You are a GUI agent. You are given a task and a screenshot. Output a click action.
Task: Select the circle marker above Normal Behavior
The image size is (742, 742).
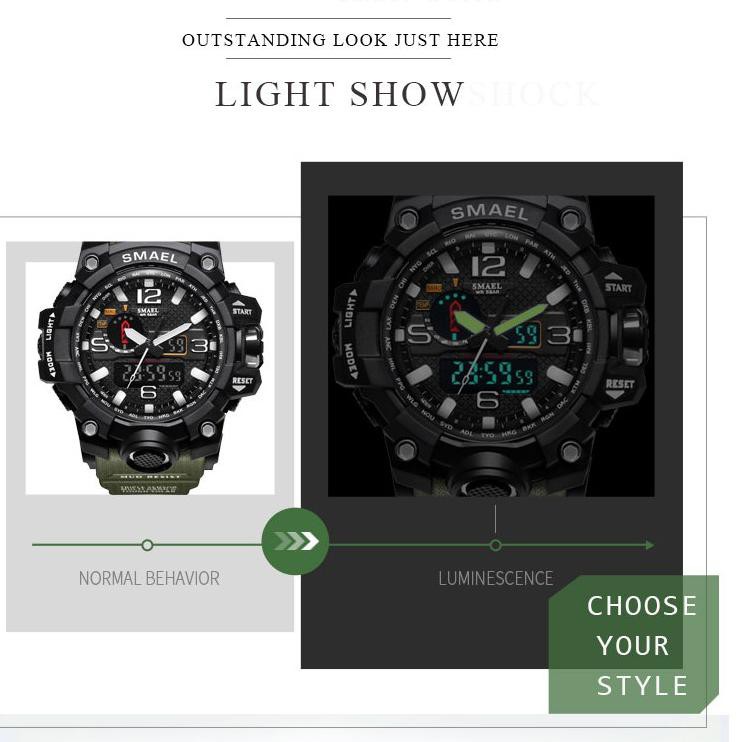click(147, 545)
